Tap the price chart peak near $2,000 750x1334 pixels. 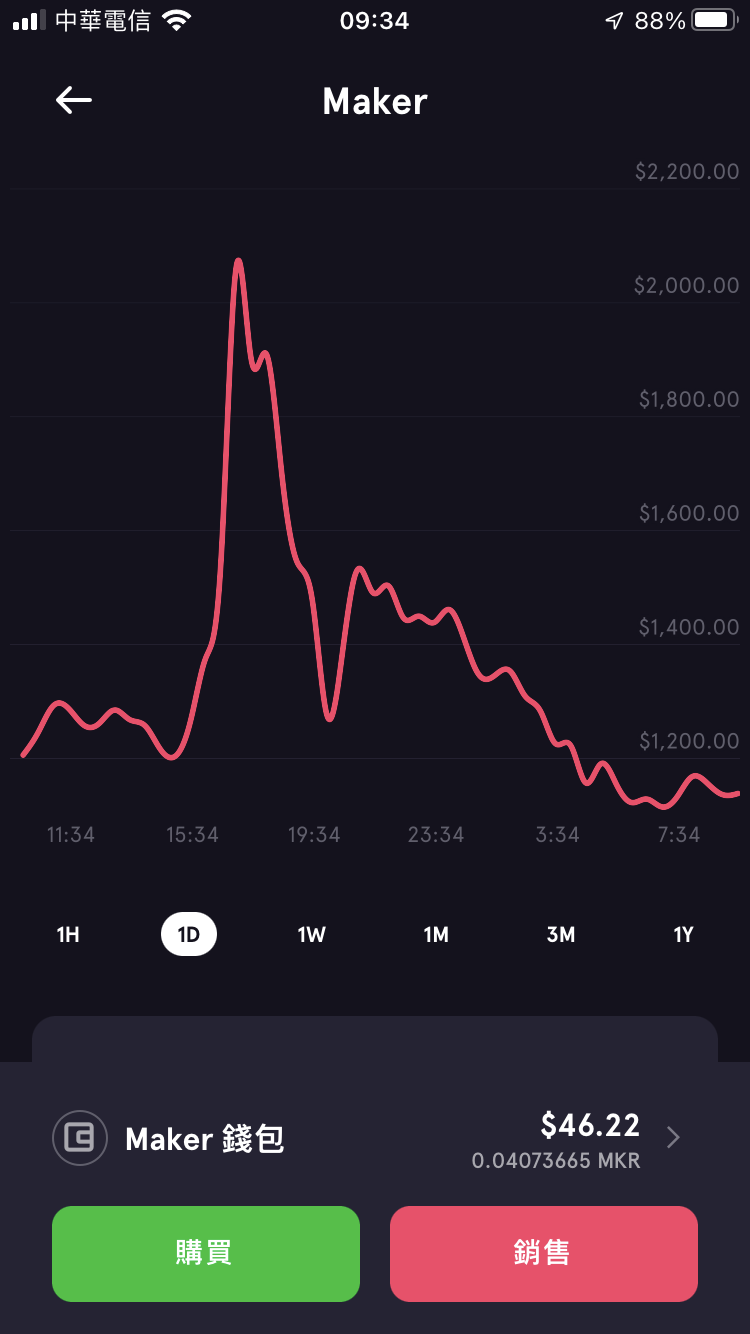click(238, 262)
